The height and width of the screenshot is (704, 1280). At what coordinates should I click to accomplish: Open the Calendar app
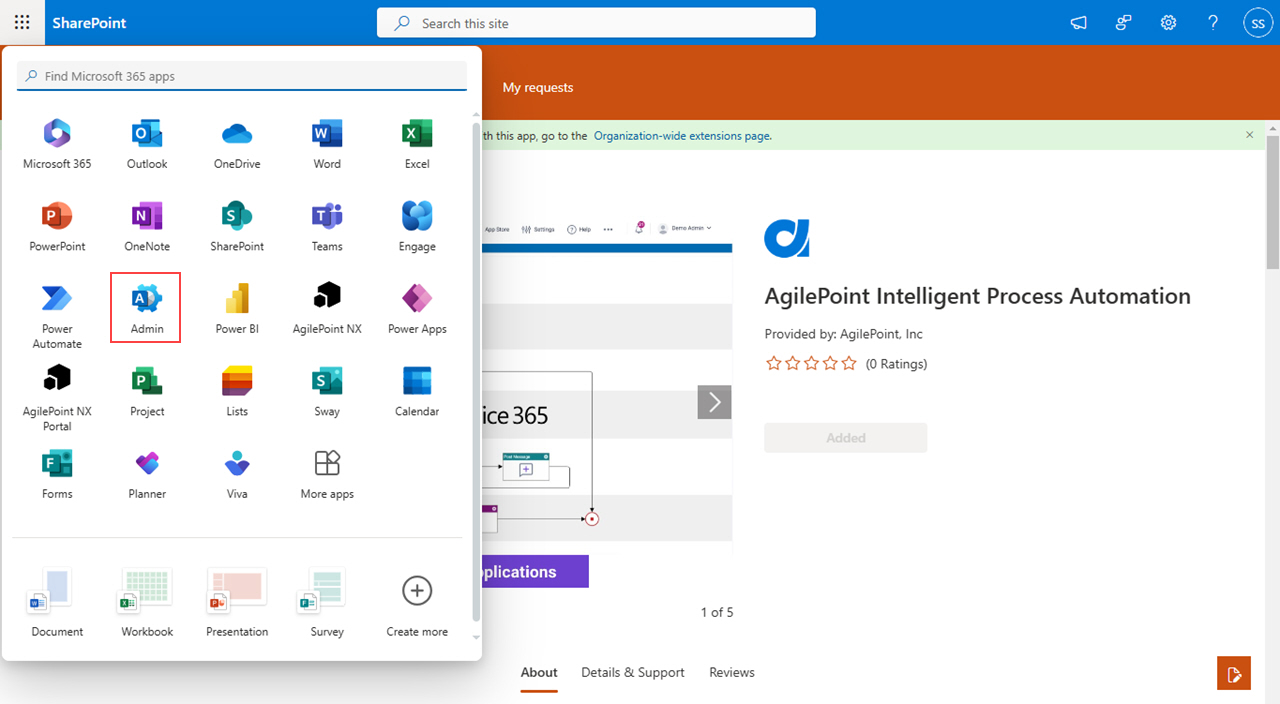tap(417, 391)
